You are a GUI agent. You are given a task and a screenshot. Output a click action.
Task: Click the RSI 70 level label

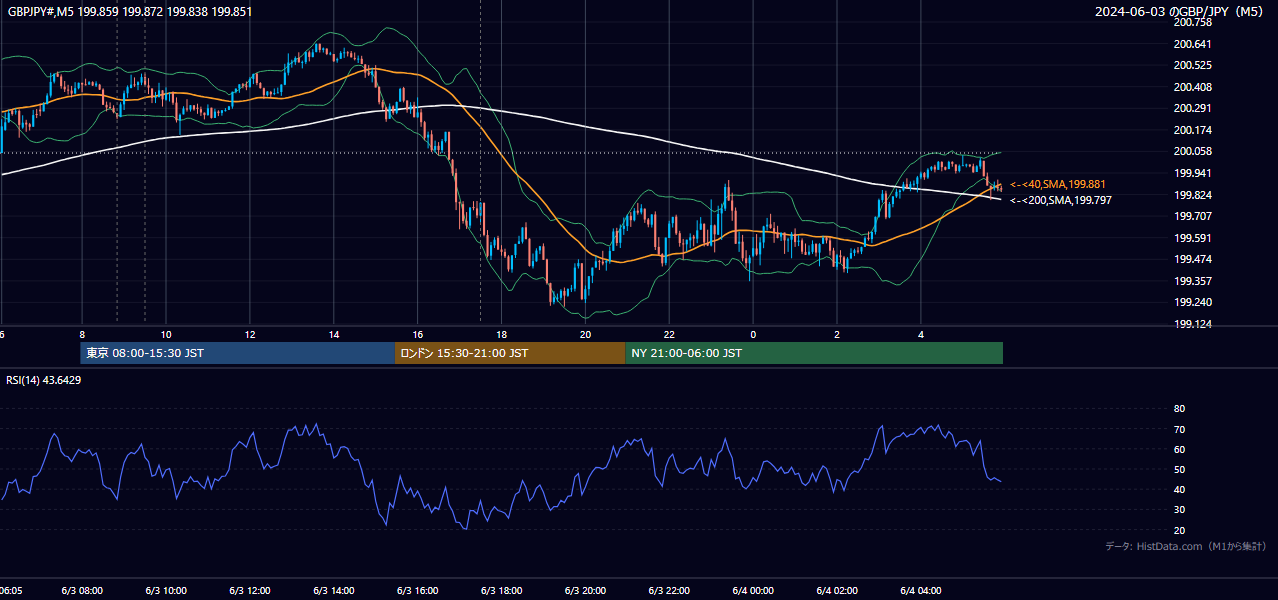coord(1179,429)
